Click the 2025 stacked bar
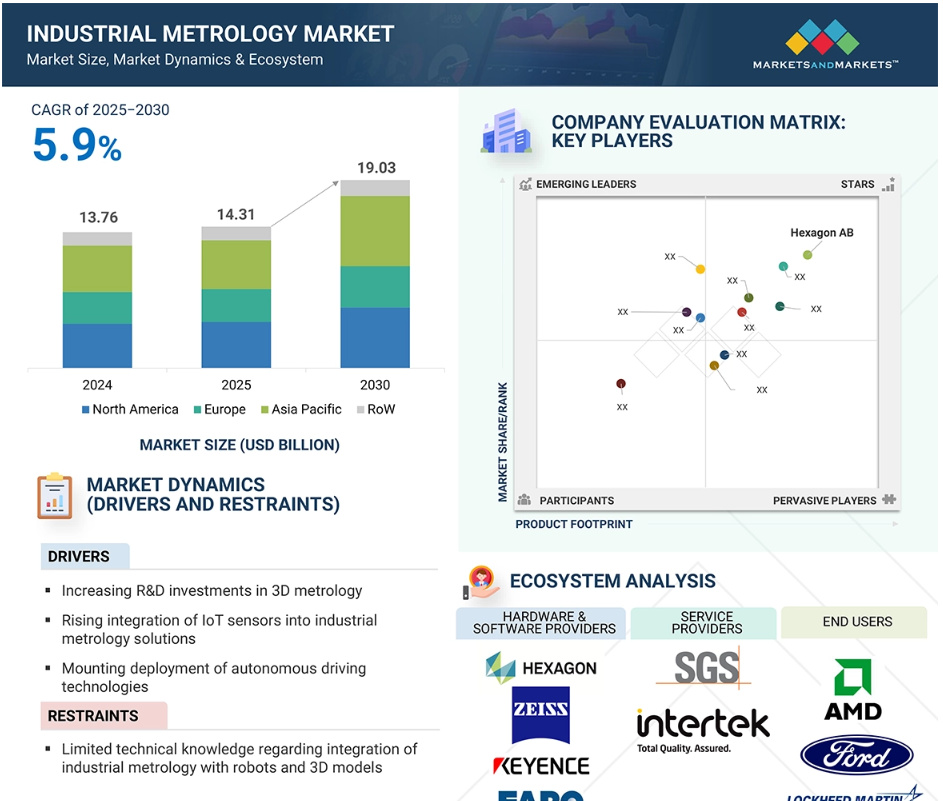The image size is (943, 801). [x=236, y=297]
